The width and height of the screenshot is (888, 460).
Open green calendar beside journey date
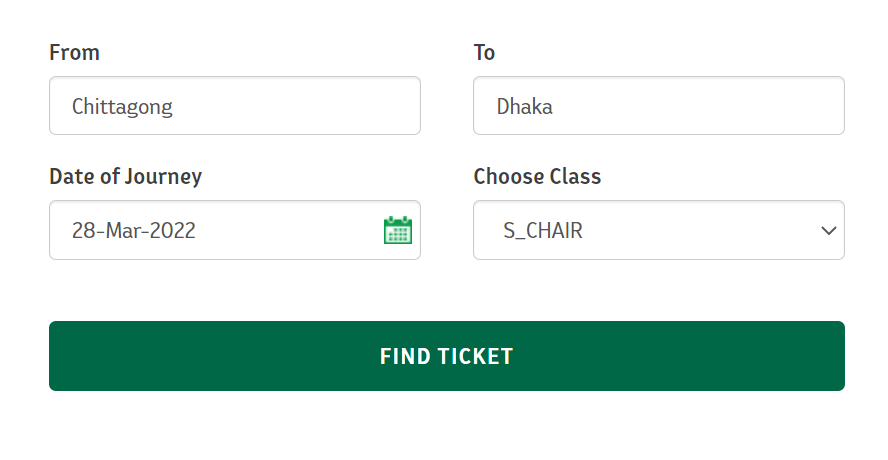pos(398,230)
